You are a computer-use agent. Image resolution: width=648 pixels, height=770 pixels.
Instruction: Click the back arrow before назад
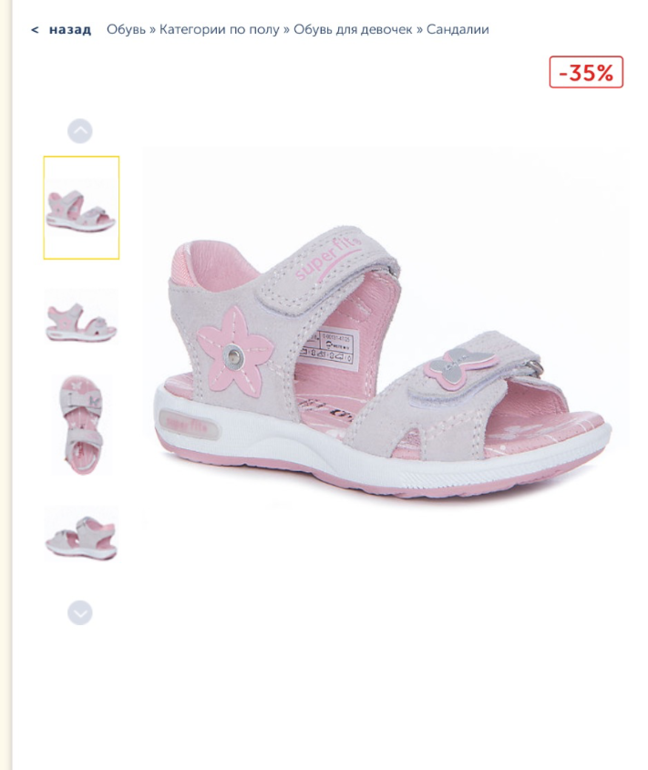pyautogui.click(x=35, y=30)
